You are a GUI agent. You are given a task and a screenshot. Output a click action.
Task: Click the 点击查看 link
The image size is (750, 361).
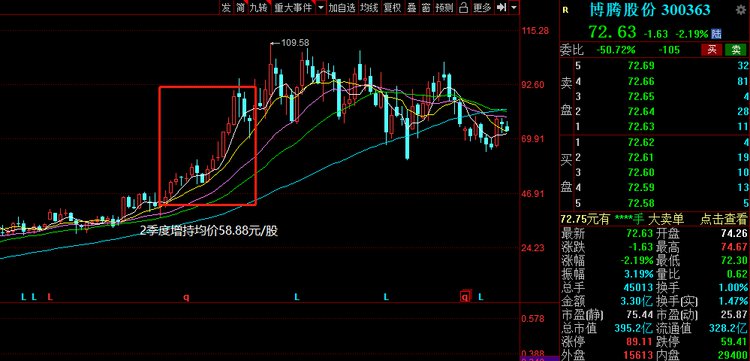(724, 219)
